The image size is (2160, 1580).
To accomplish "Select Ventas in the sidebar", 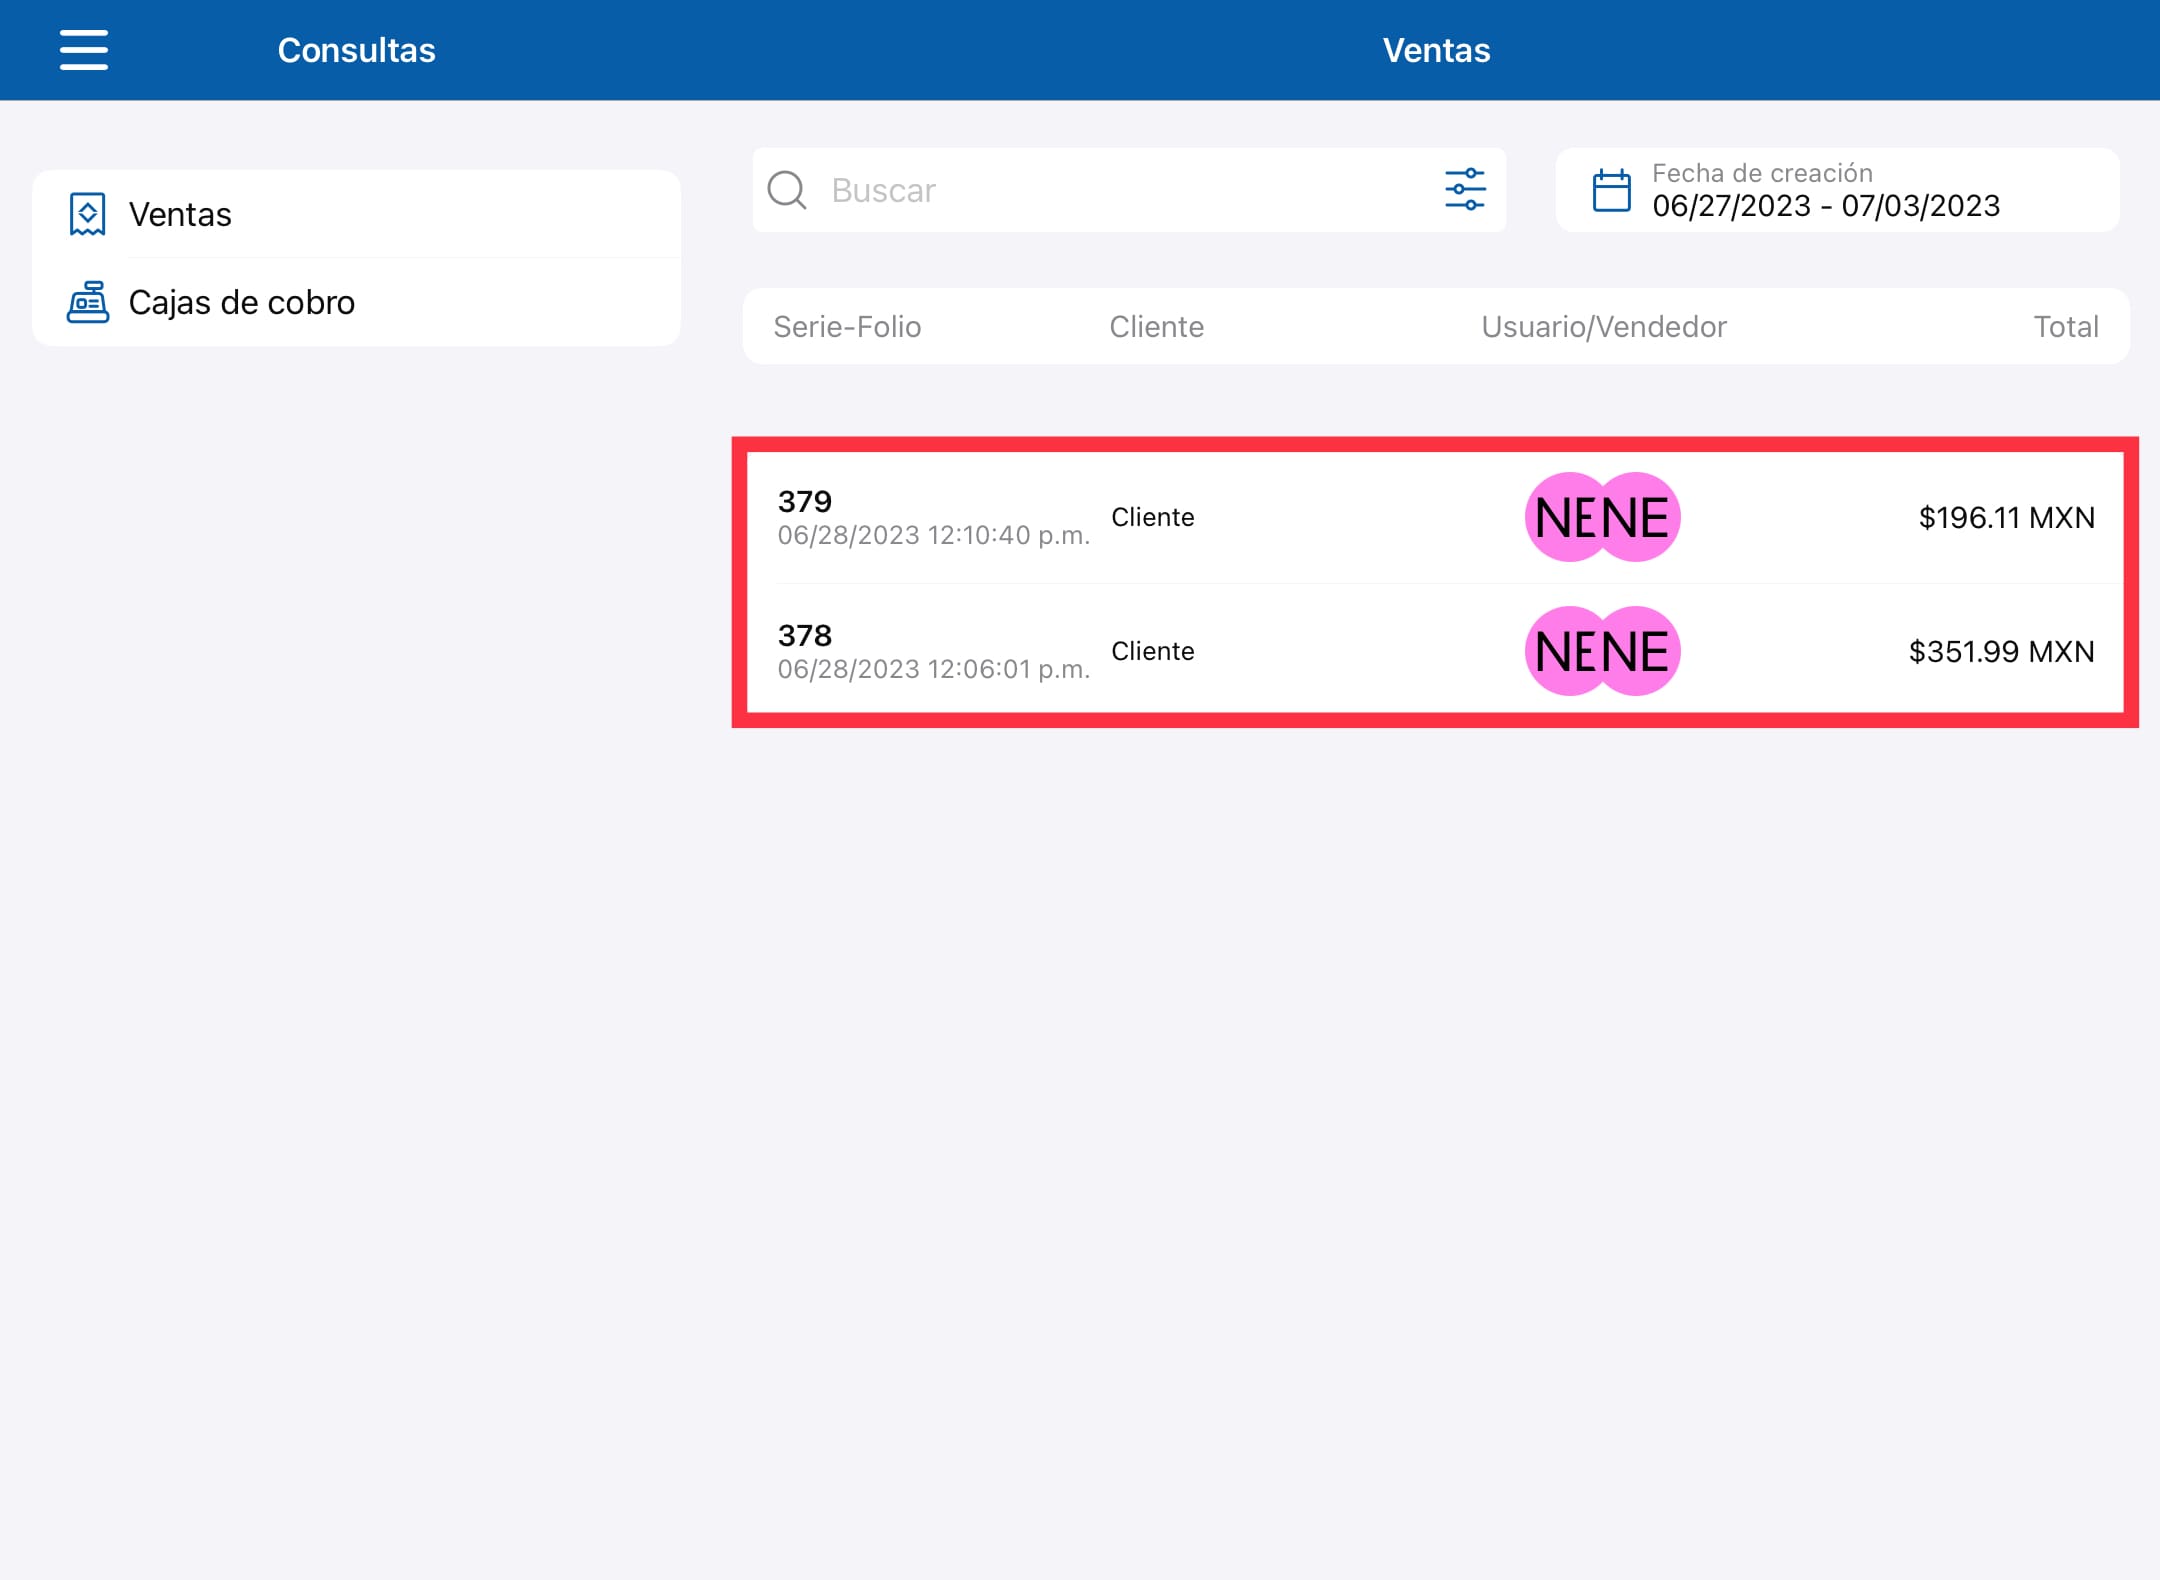I will [357, 214].
